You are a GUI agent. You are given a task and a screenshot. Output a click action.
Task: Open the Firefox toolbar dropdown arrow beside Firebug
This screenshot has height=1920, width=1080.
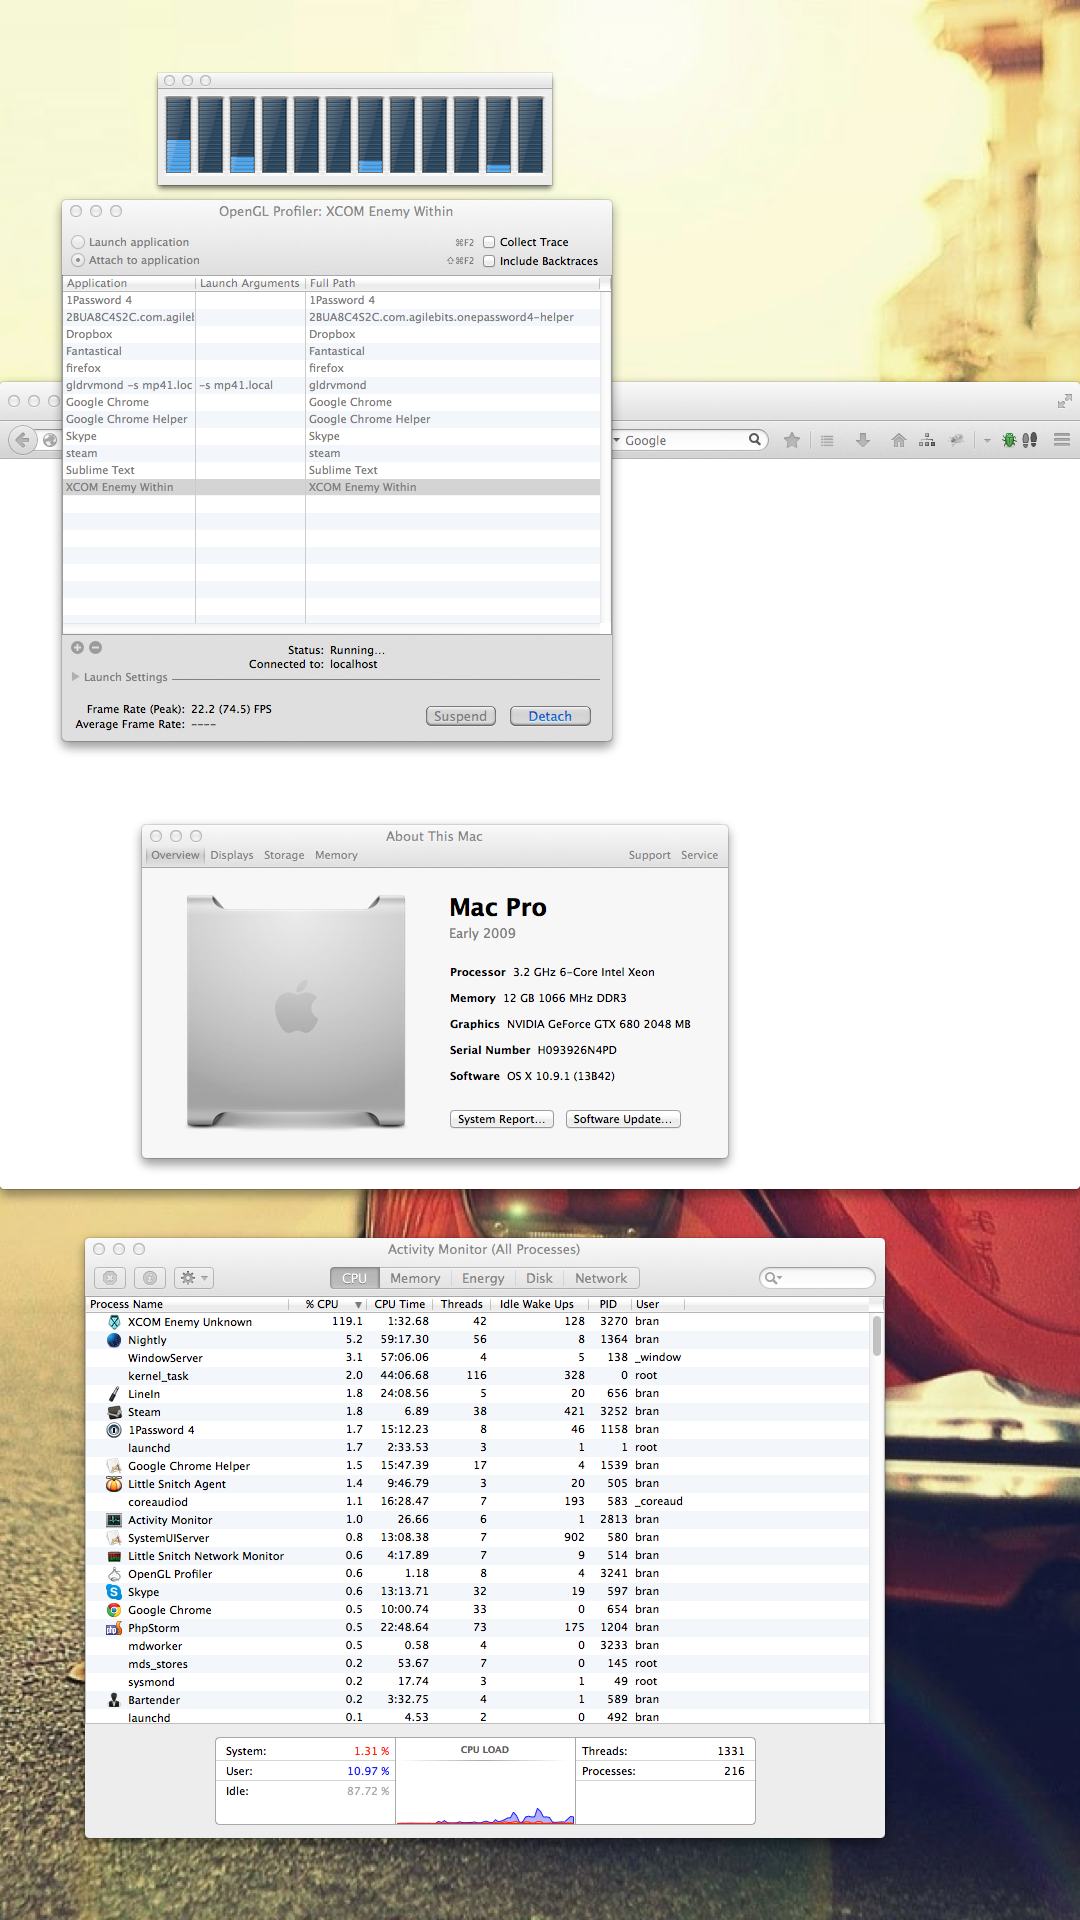click(987, 440)
